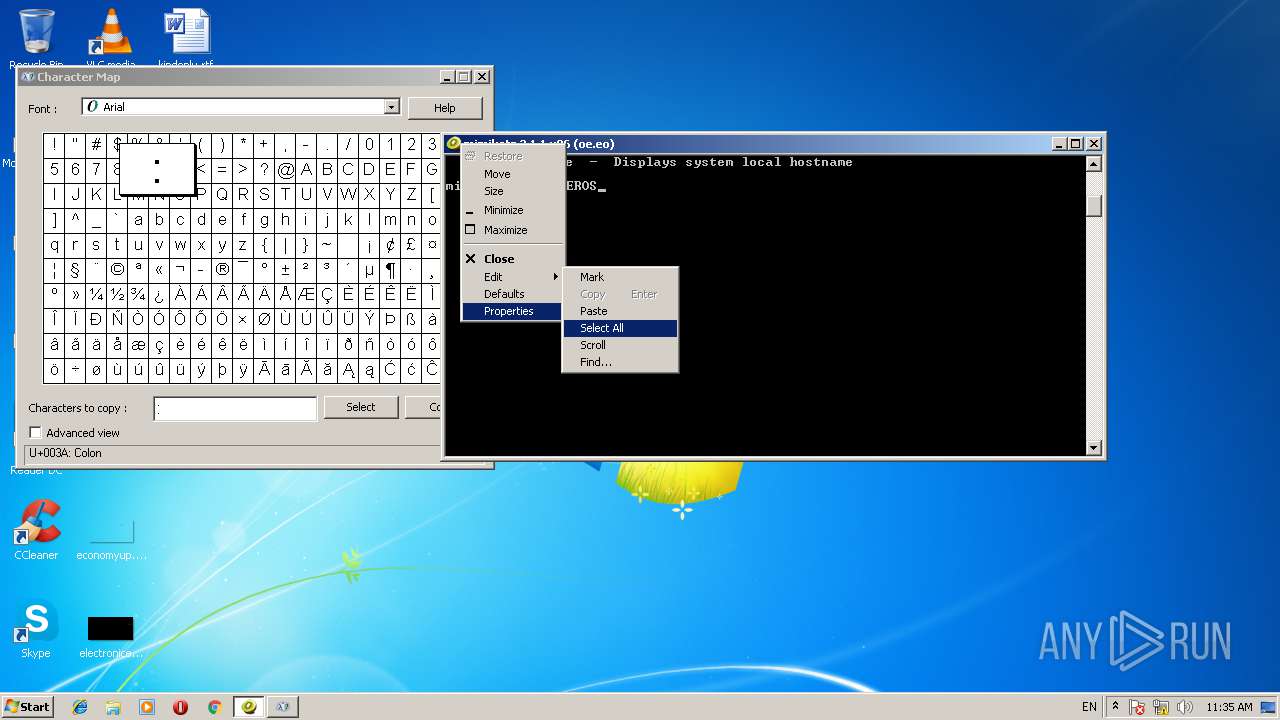
Task: Click the console vertical scrollbar thumb
Action: 1094,205
